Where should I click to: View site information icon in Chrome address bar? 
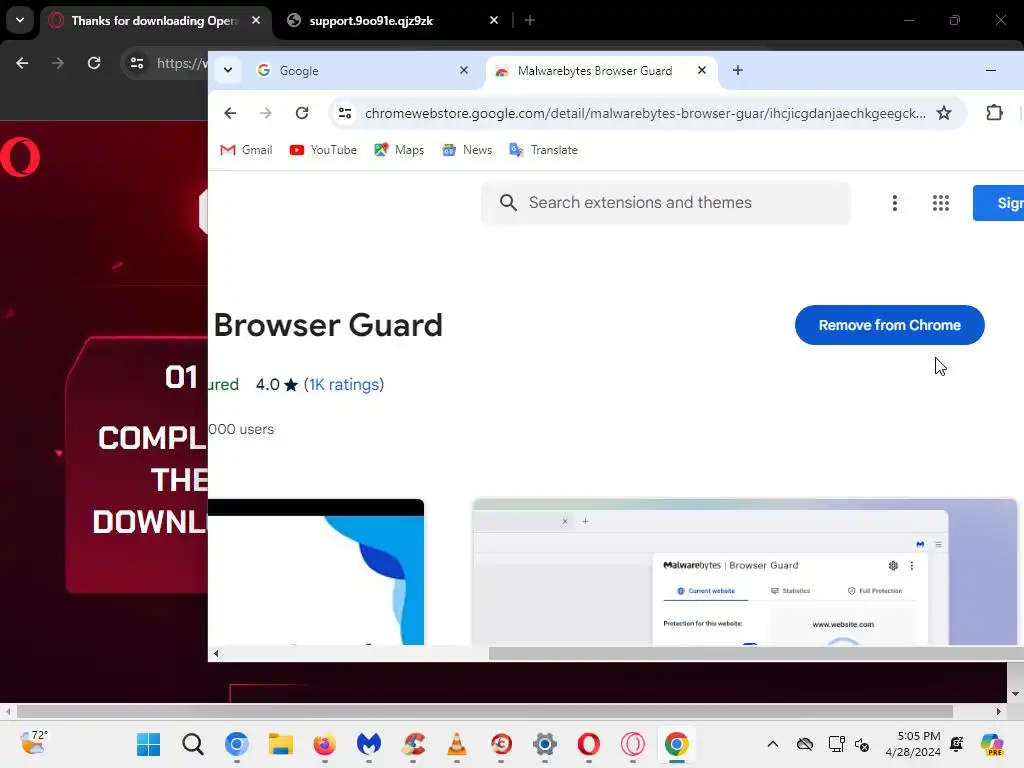pos(345,113)
